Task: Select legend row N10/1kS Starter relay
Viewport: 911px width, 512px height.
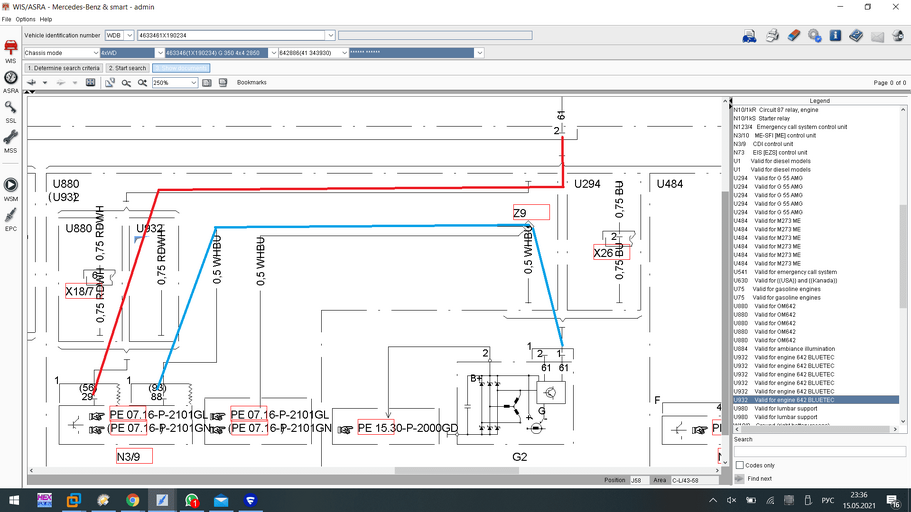Action: [762, 118]
